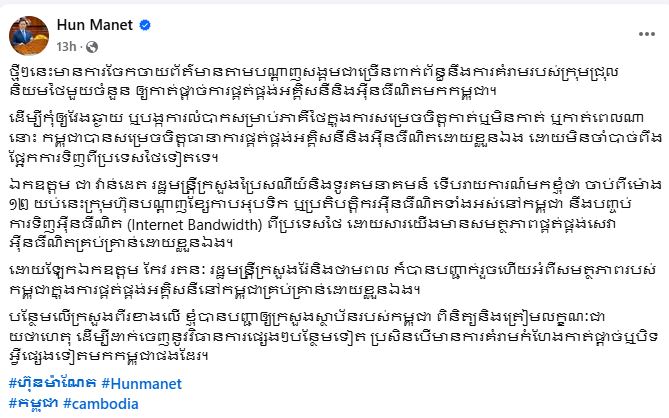Screen dimensions: 669x418
Task: Click the line starting "កម្ពុជាក្នុងការផ្គត់ផ្គង់អគ្គិសនី"
Action: 215,290
